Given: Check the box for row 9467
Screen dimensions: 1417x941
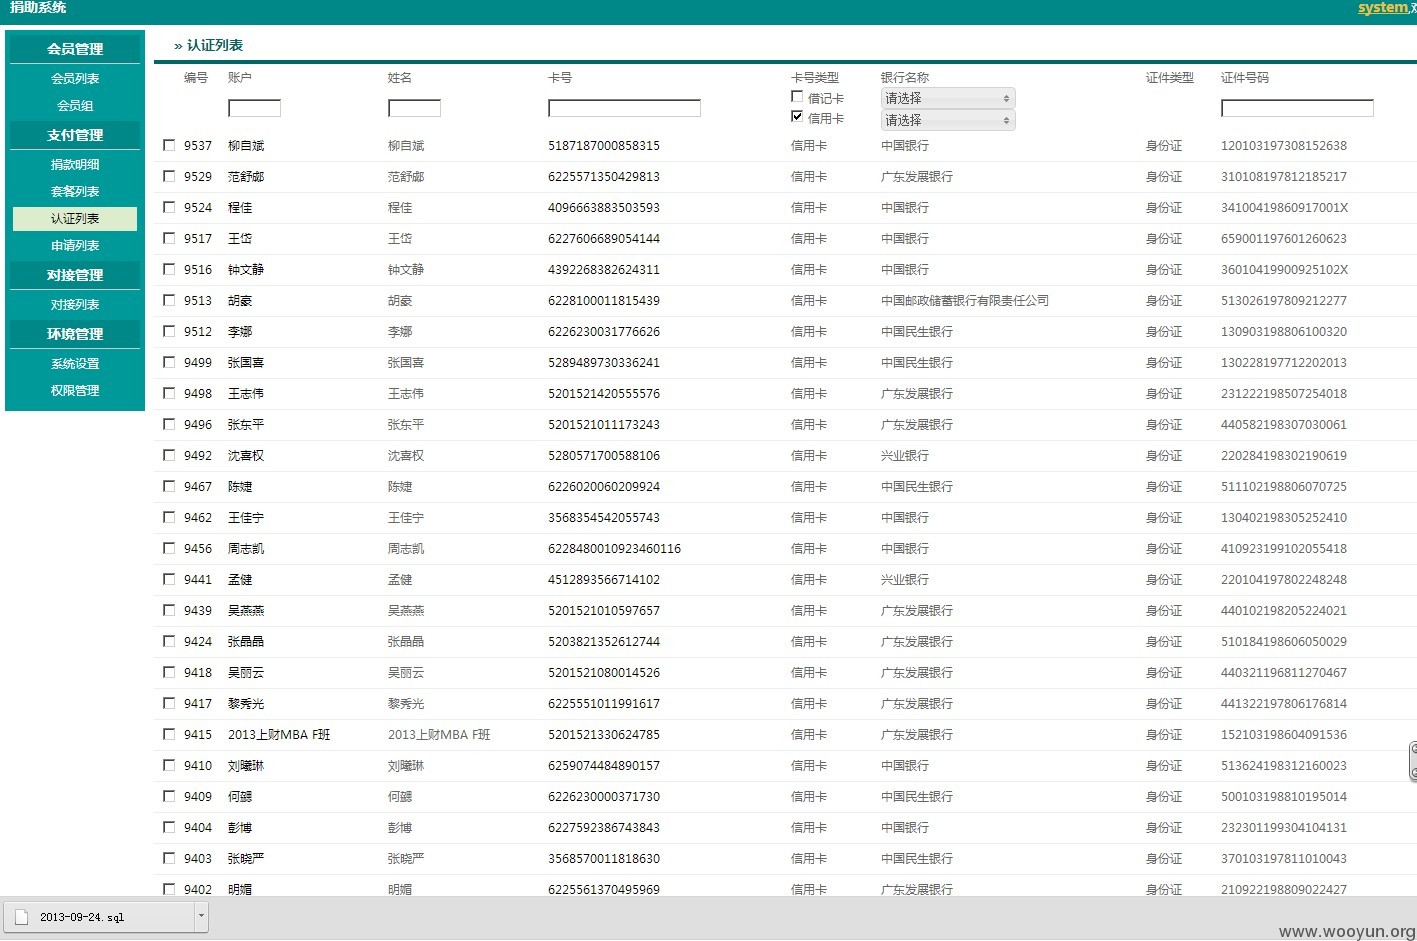Looking at the screenshot, I should tap(169, 486).
